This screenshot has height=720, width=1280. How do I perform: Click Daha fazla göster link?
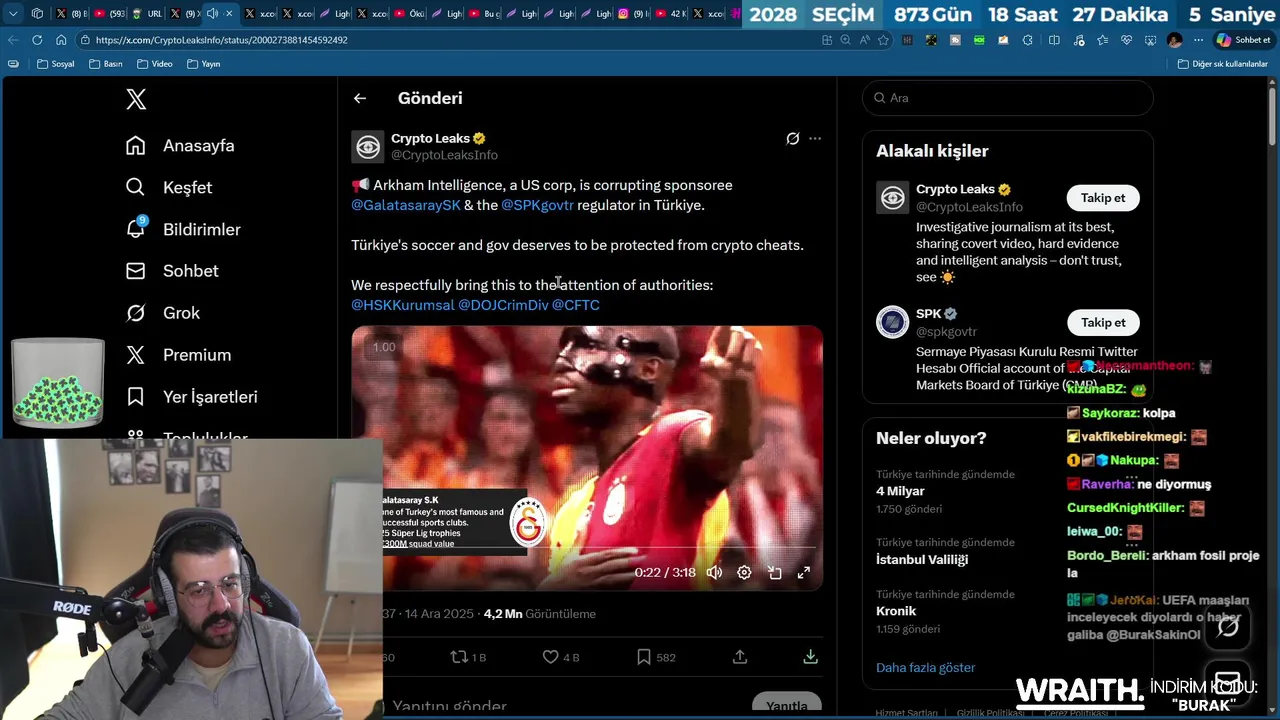coord(925,668)
